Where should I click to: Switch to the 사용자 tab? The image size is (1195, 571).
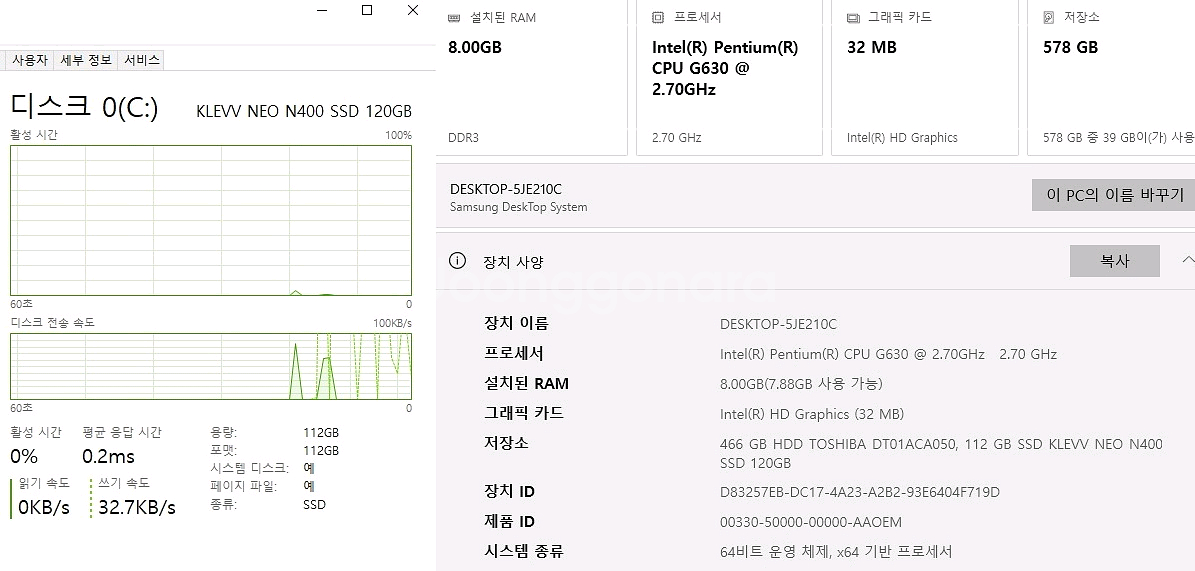[x=29, y=60]
